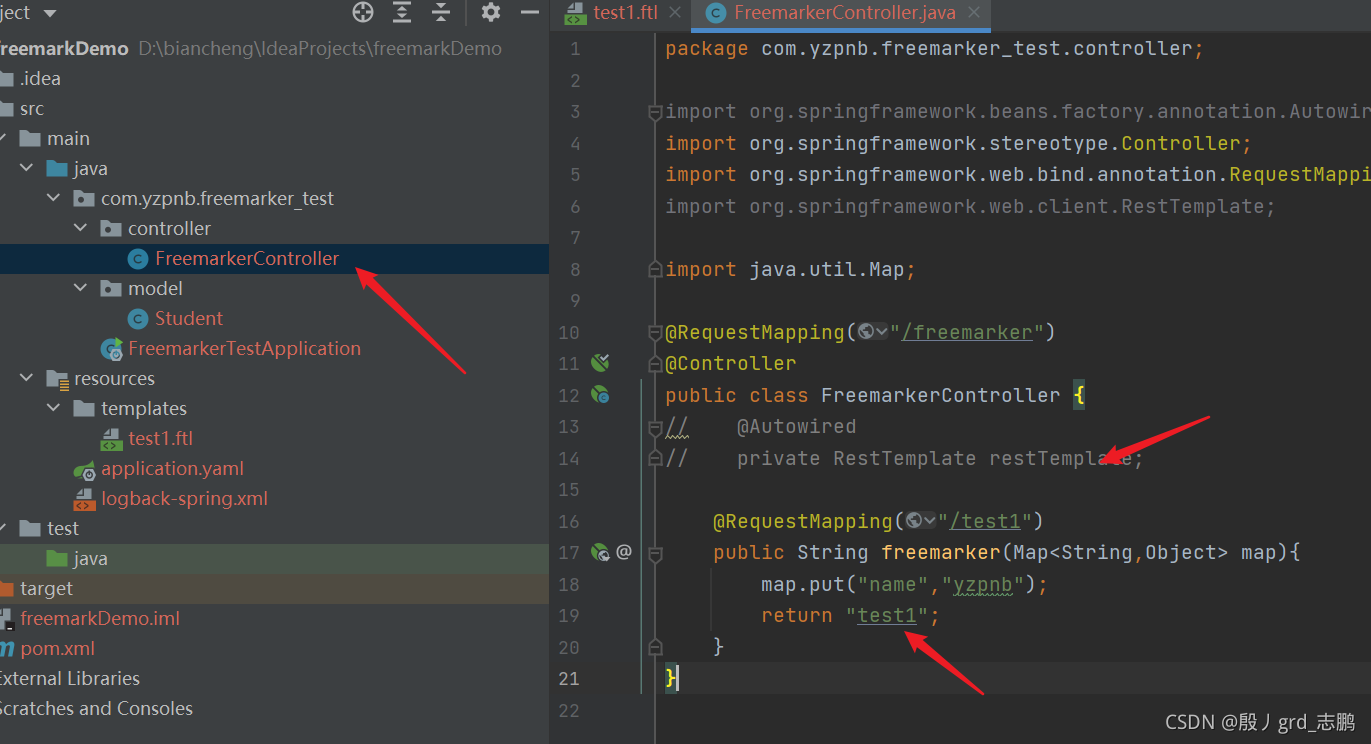Click the test1.ftl template file icon in tree
The image size is (1371, 744).
click(x=111, y=439)
